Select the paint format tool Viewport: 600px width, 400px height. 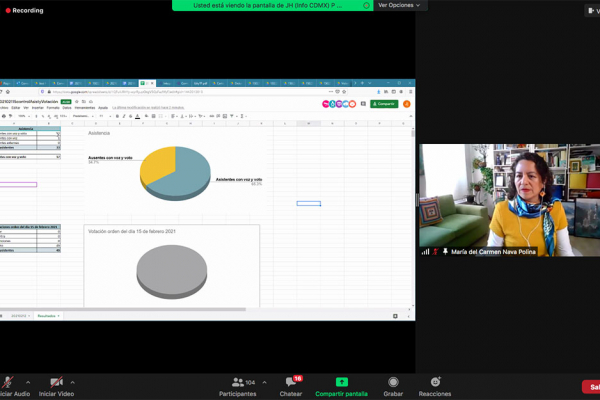[x=11, y=116]
